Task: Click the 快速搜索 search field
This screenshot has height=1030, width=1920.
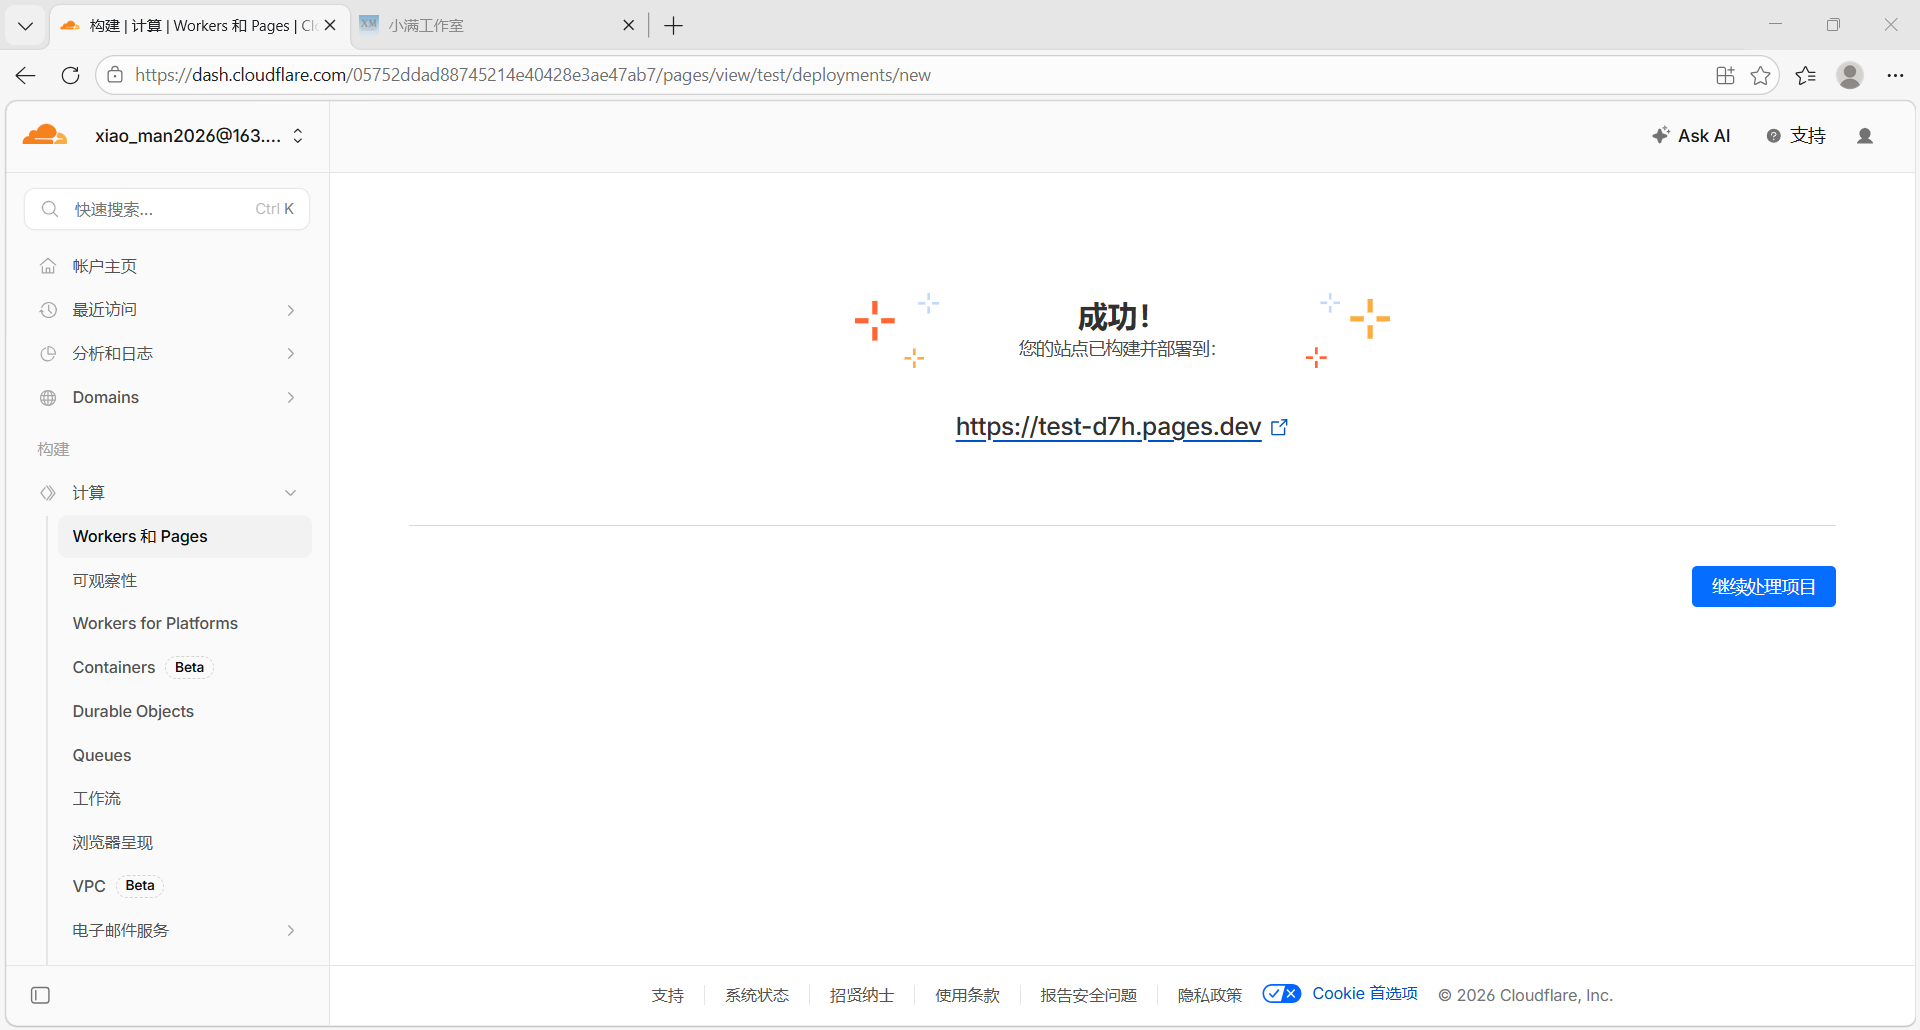Action: coord(165,209)
